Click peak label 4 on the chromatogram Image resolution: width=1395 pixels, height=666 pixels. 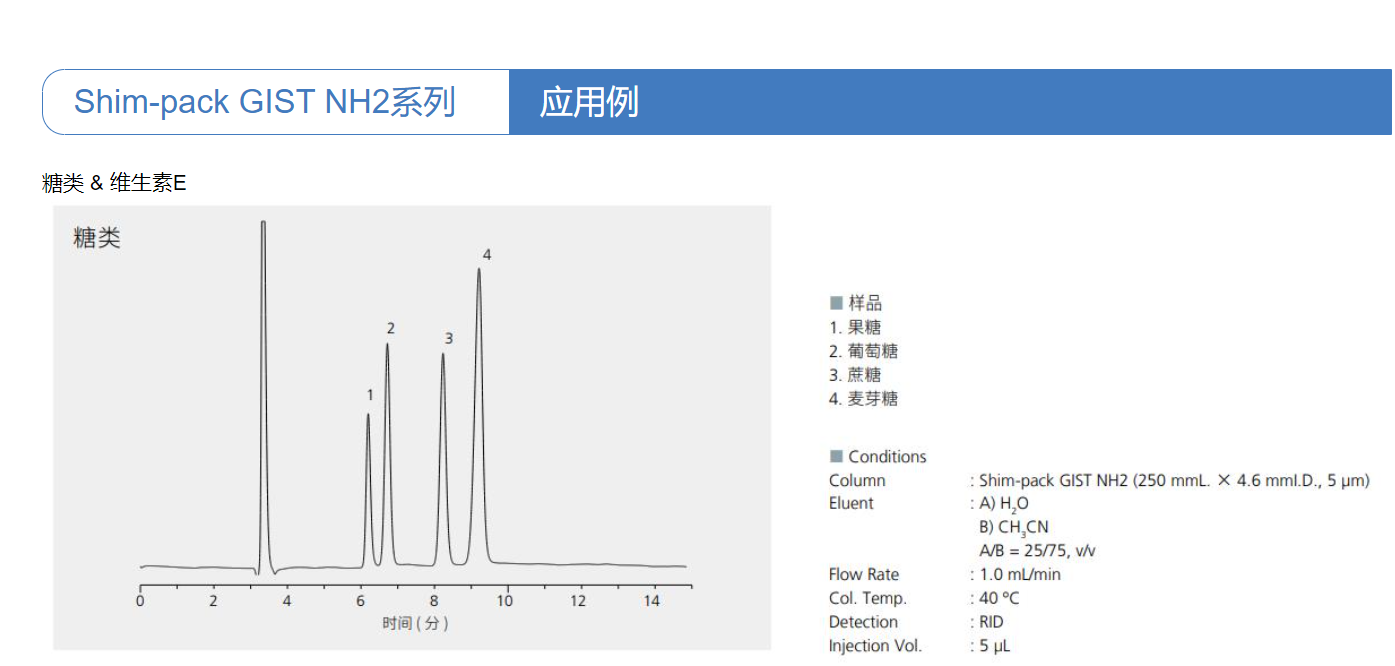click(x=487, y=255)
